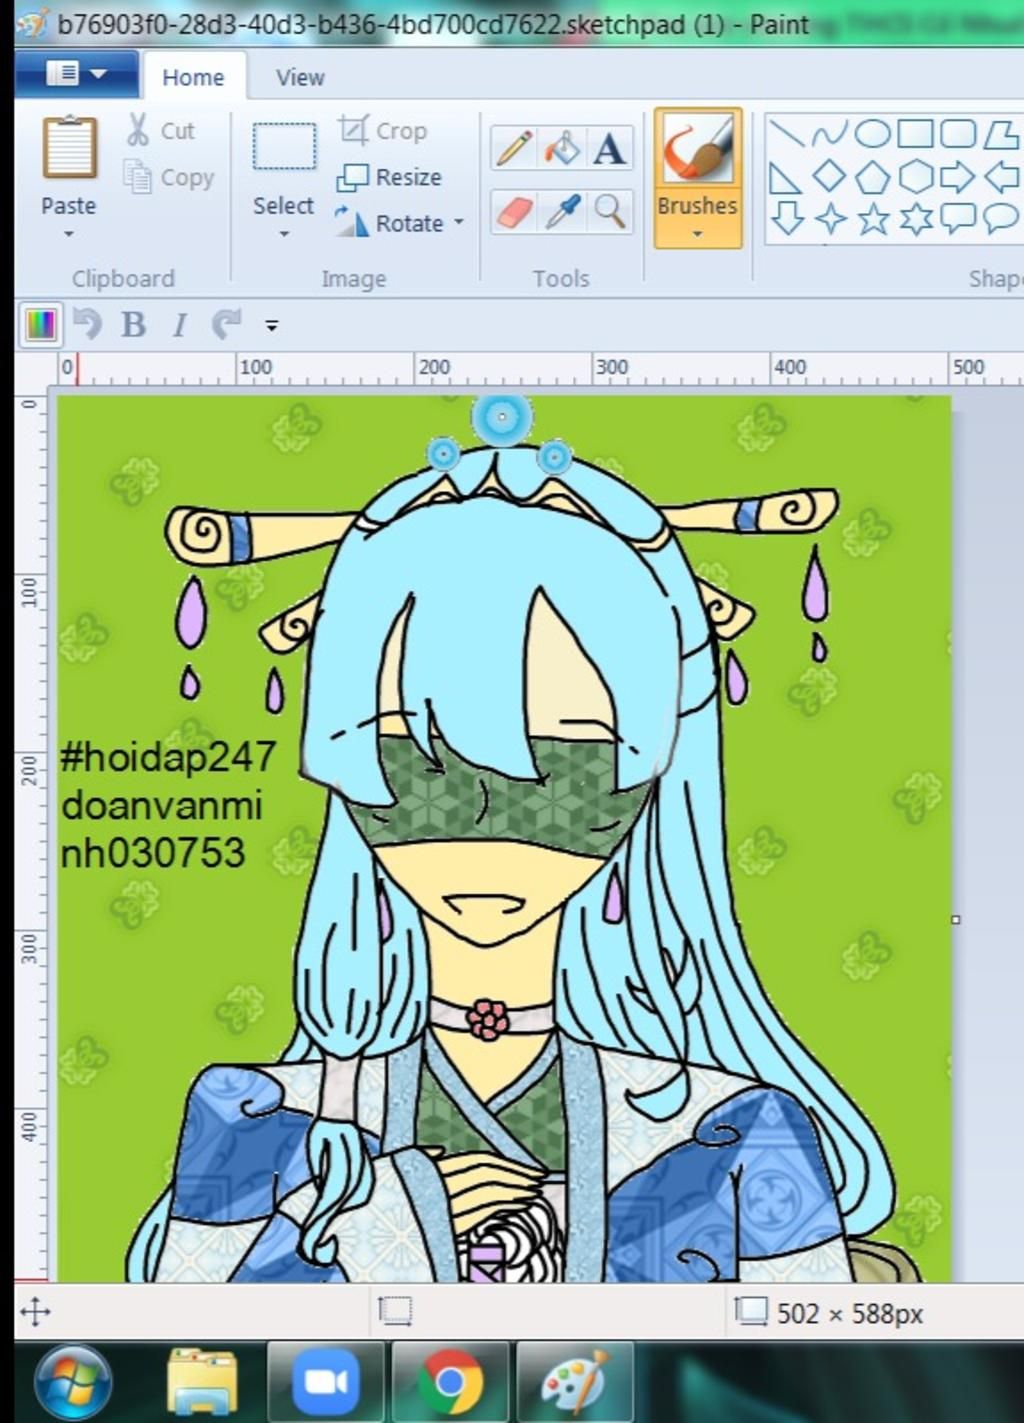Choose the Five-point star shape
This screenshot has width=1024, height=1423.
tap(872, 218)
